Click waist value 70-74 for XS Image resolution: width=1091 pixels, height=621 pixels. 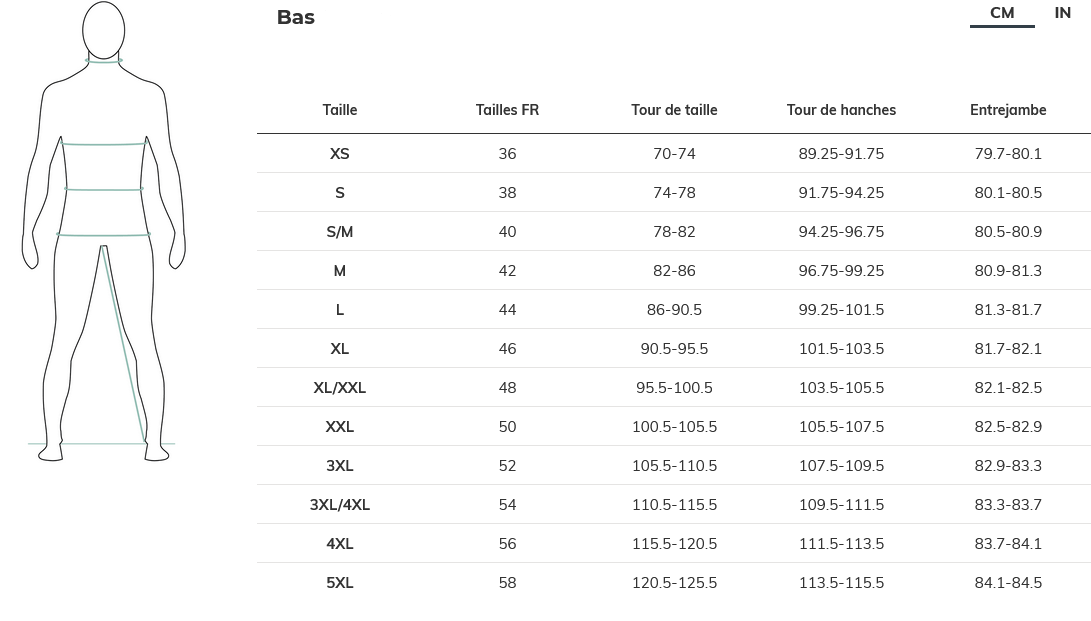pos(674,154)
